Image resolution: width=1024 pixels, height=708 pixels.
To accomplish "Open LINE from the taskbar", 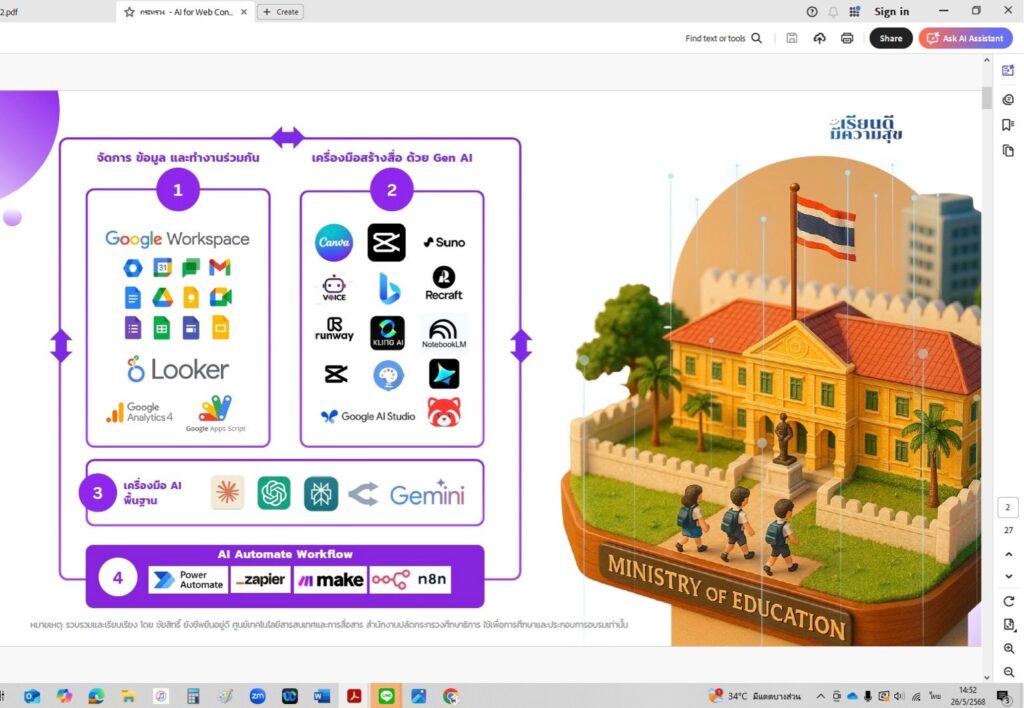I will pyautogui.click(x=387, y=696).
